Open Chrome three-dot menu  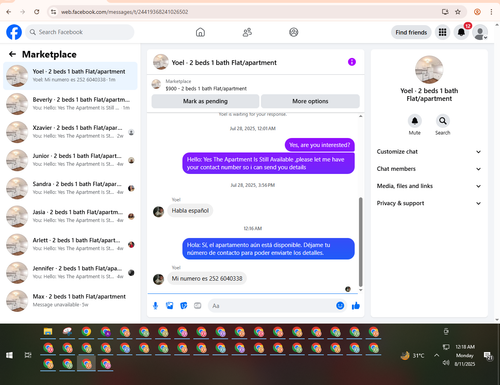(x=491, y=12)
